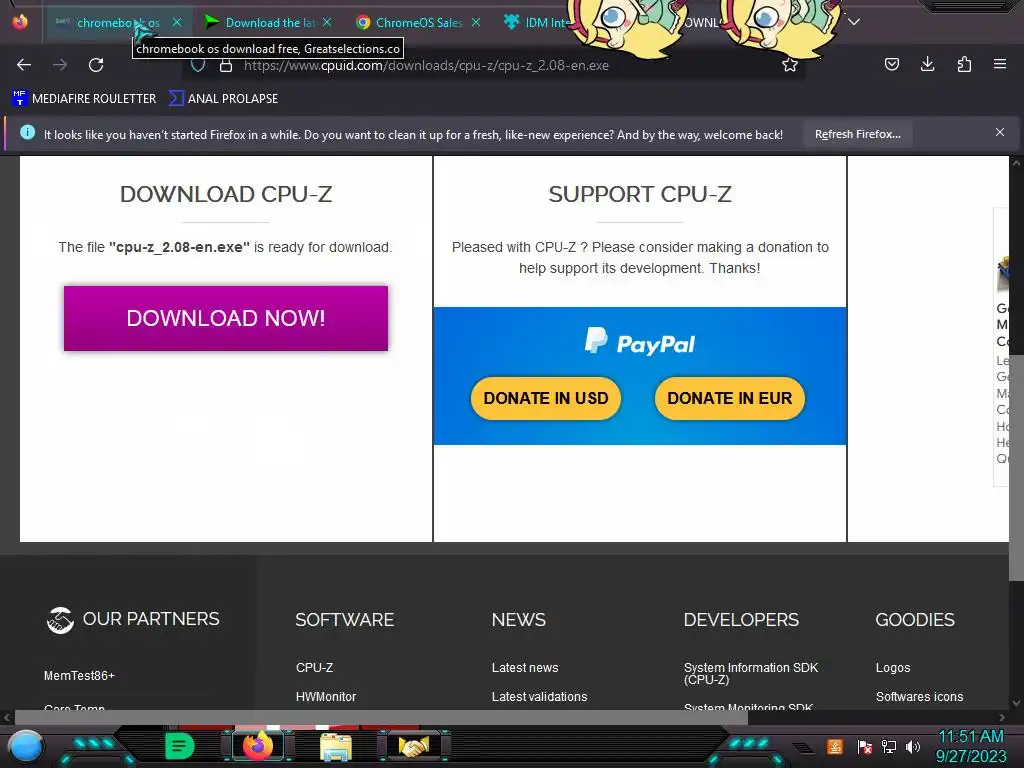
Task: Open the MEDIAFIRE ROULETTER bookmark
Action: click(x=84, y=99)
